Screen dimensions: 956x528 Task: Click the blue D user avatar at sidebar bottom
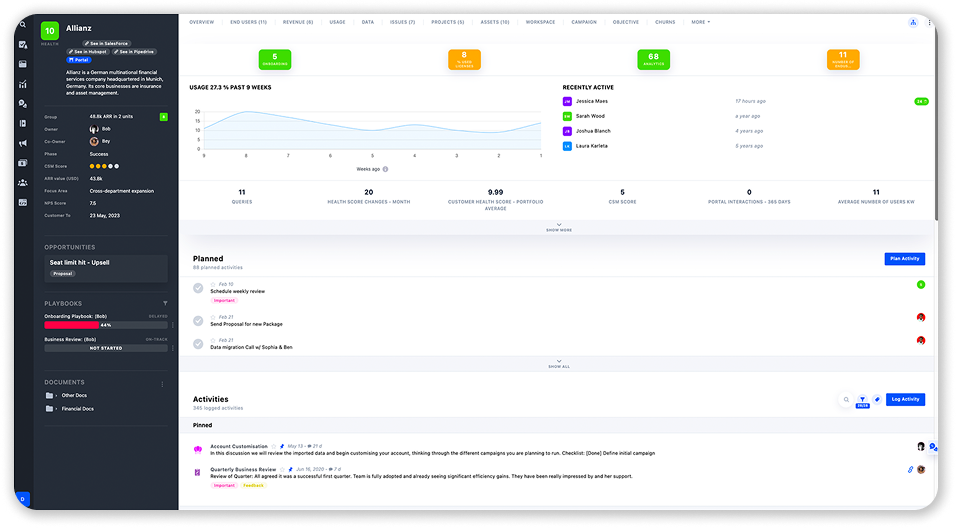pos(23,499)
